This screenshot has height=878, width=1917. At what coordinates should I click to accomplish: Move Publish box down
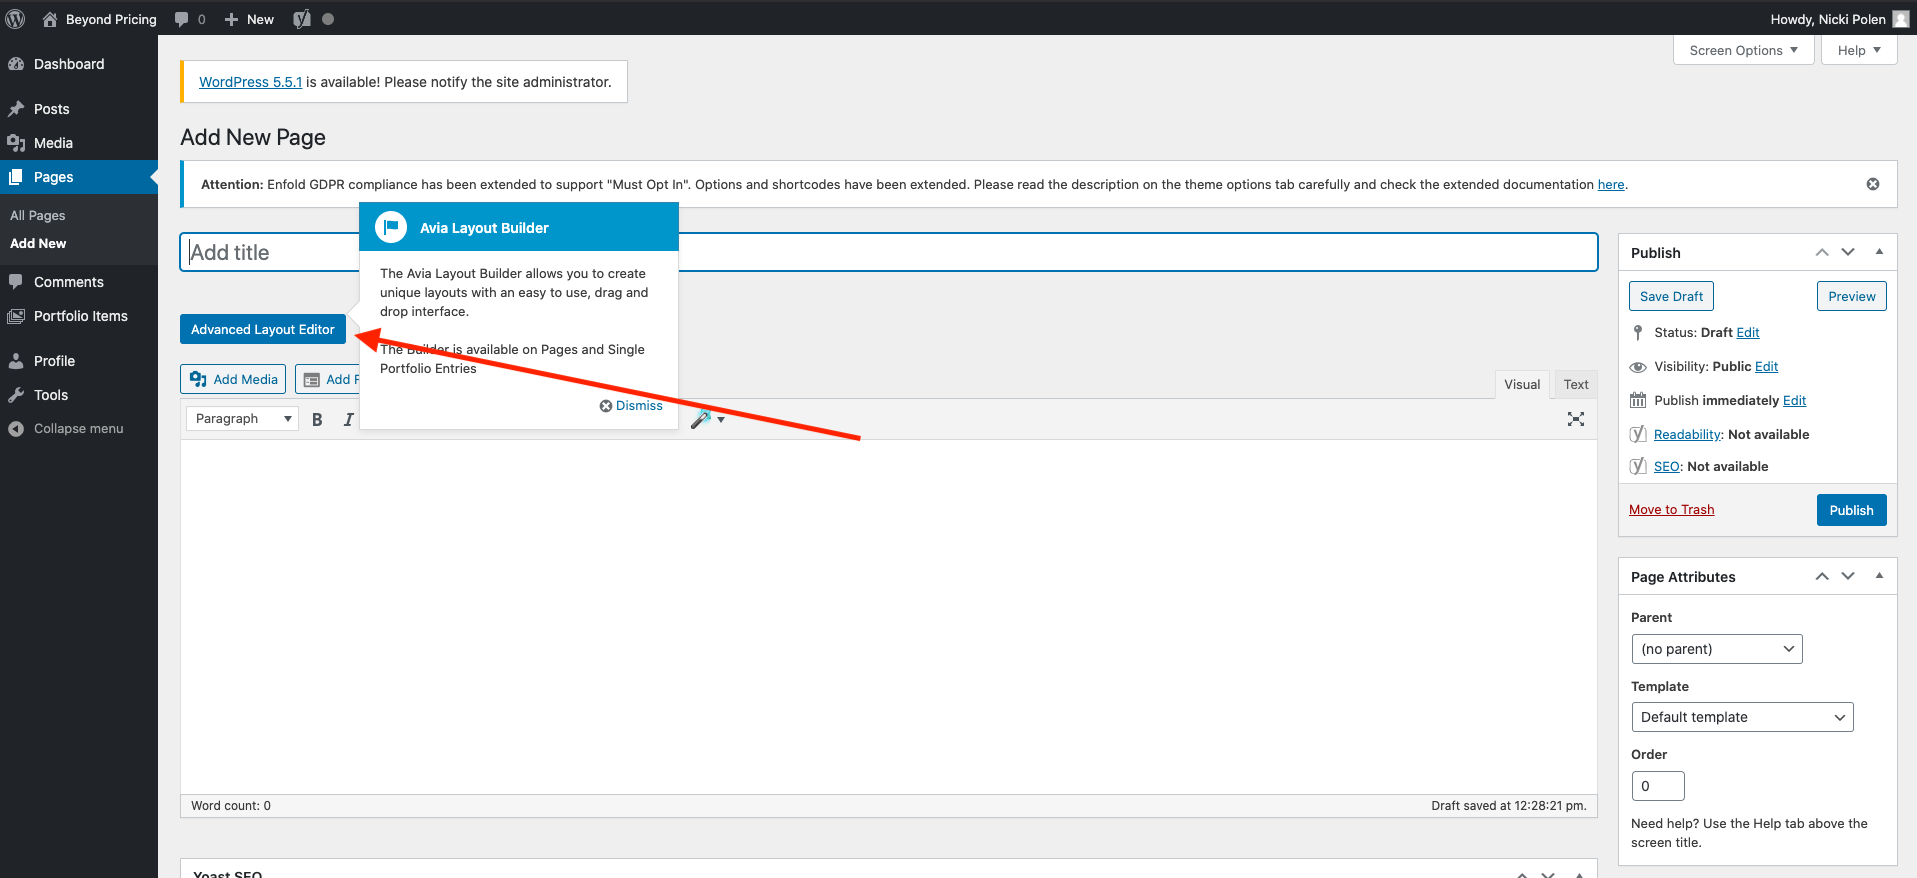click(x=1848, y=252)
